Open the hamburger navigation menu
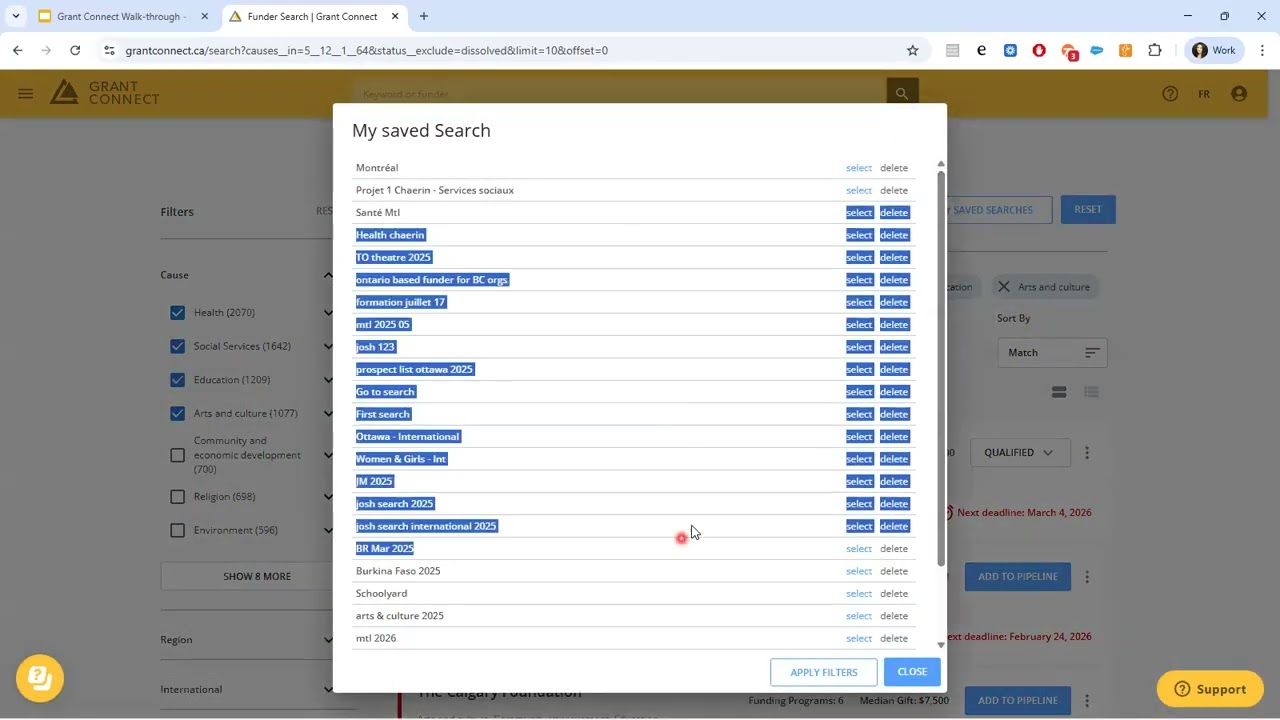The image size is (1280, 720). pyautogui.click(x=26, y=94)
